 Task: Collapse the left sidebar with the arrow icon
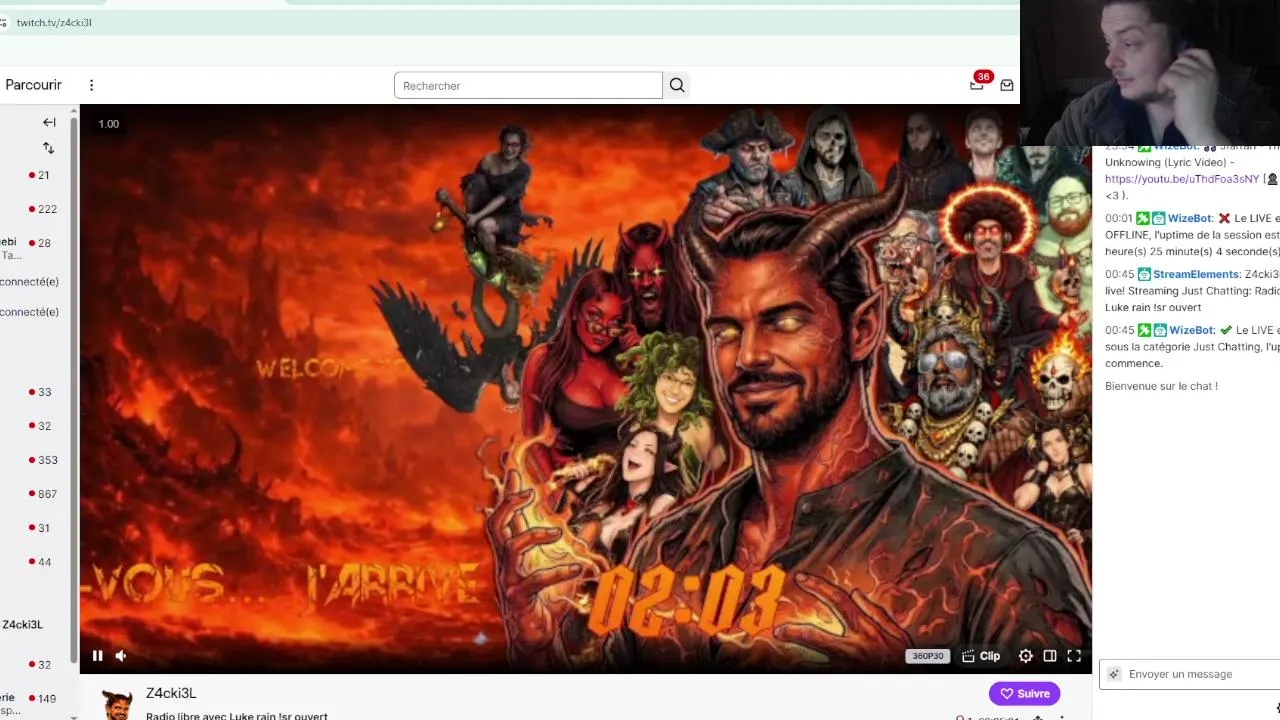coord(49,122)
